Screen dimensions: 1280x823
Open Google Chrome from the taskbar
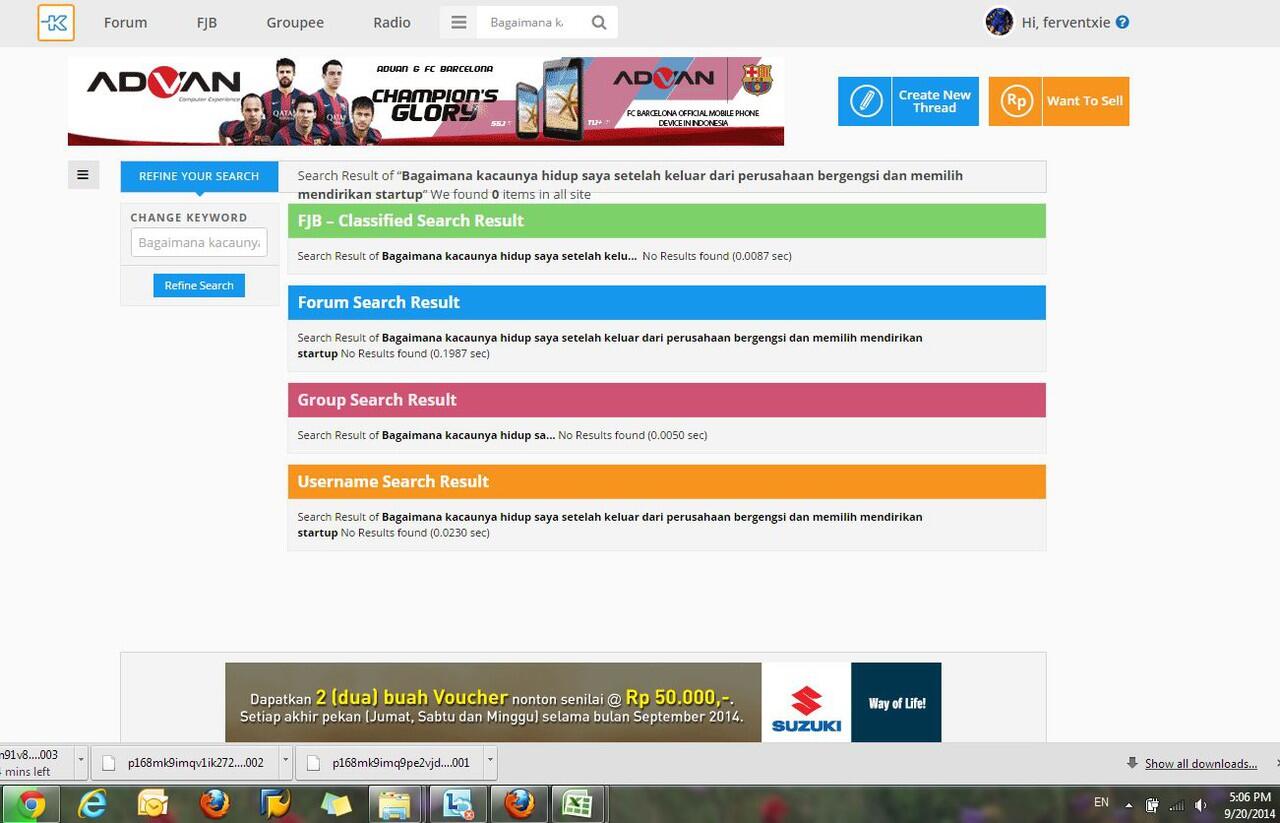click(x=31, y=803)
